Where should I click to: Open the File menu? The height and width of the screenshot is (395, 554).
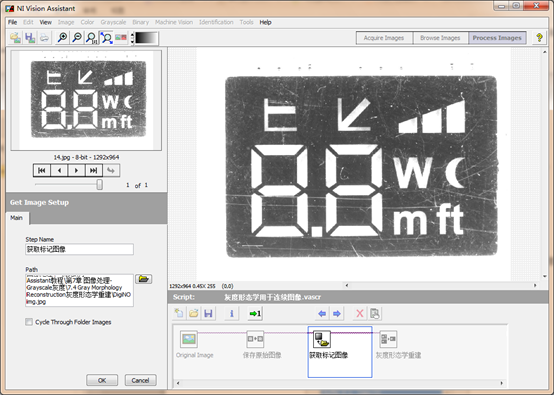[x=12, y=22]
